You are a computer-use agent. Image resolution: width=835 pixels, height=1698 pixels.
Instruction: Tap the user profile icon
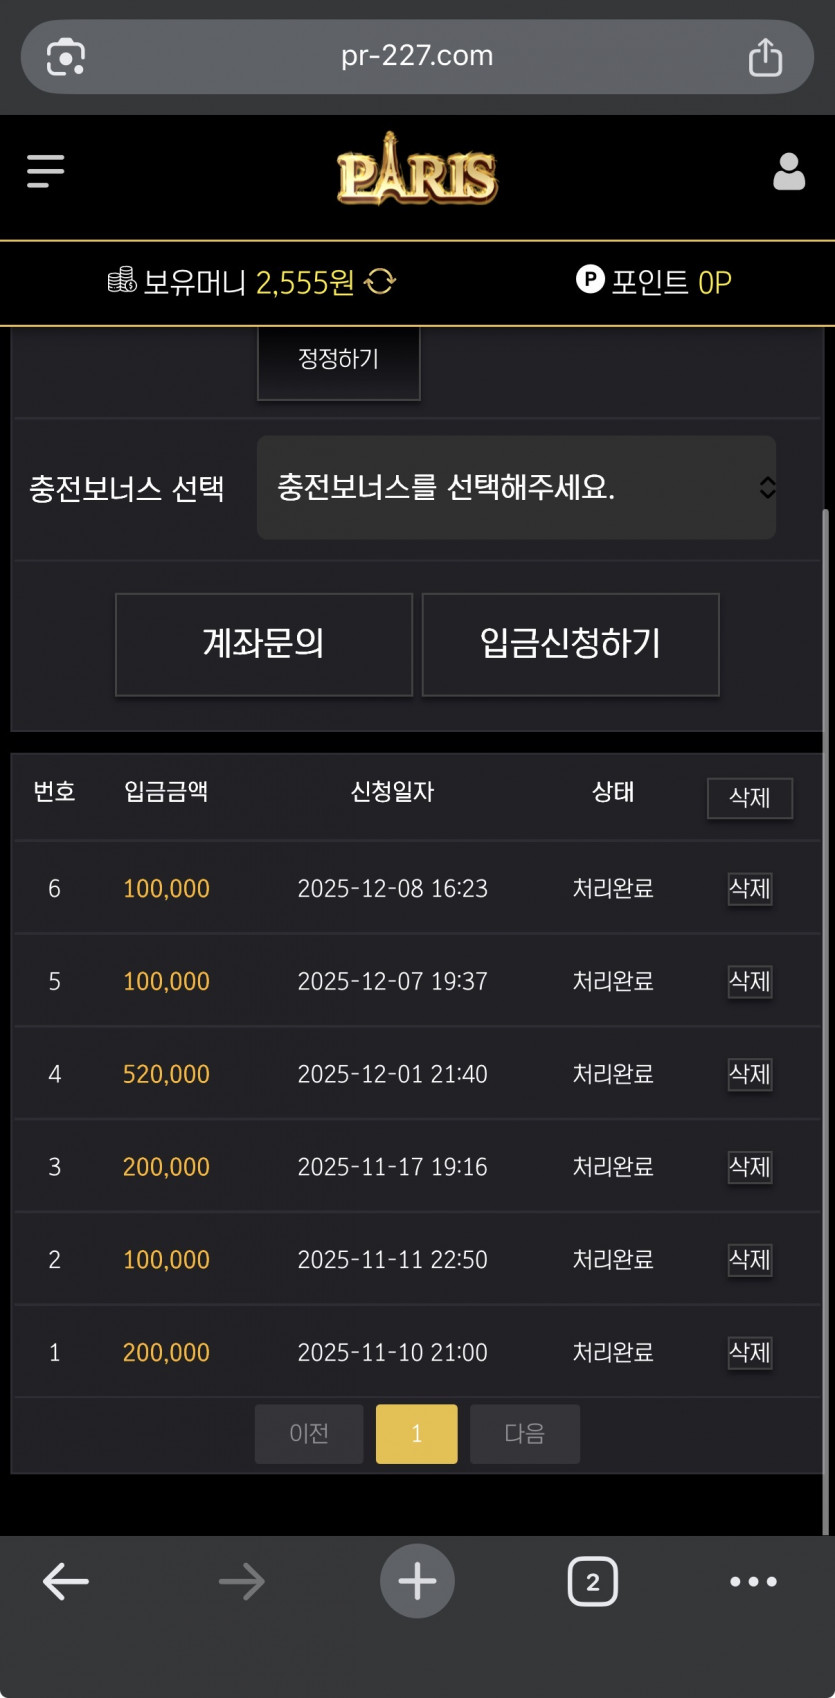coord(789,171)
